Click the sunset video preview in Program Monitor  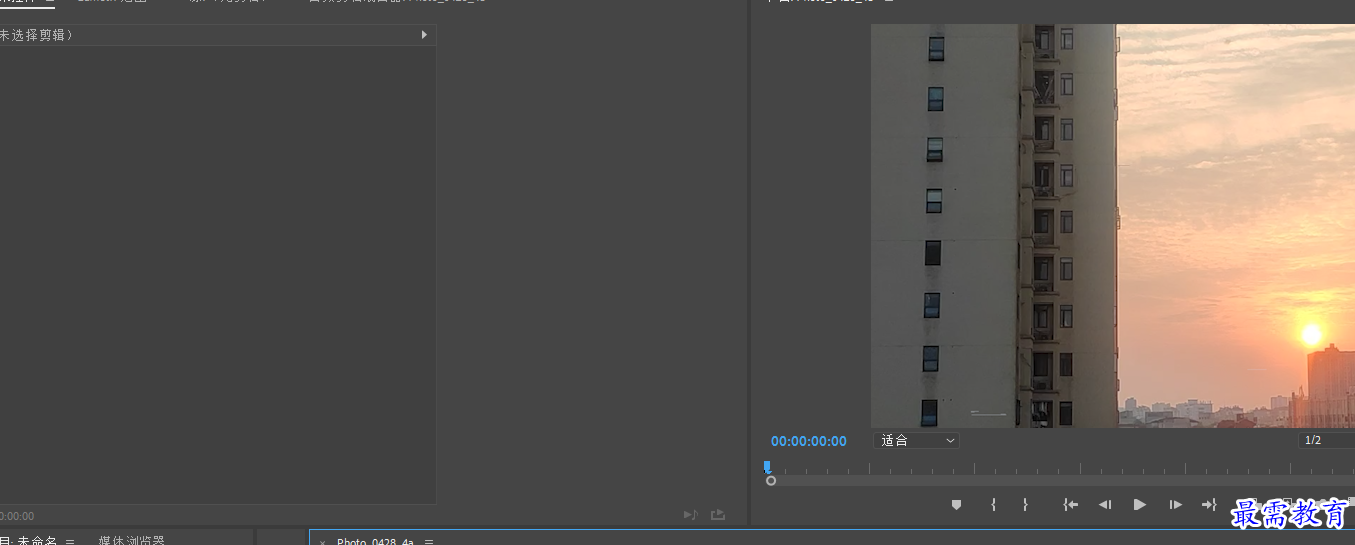point(1113,226)
